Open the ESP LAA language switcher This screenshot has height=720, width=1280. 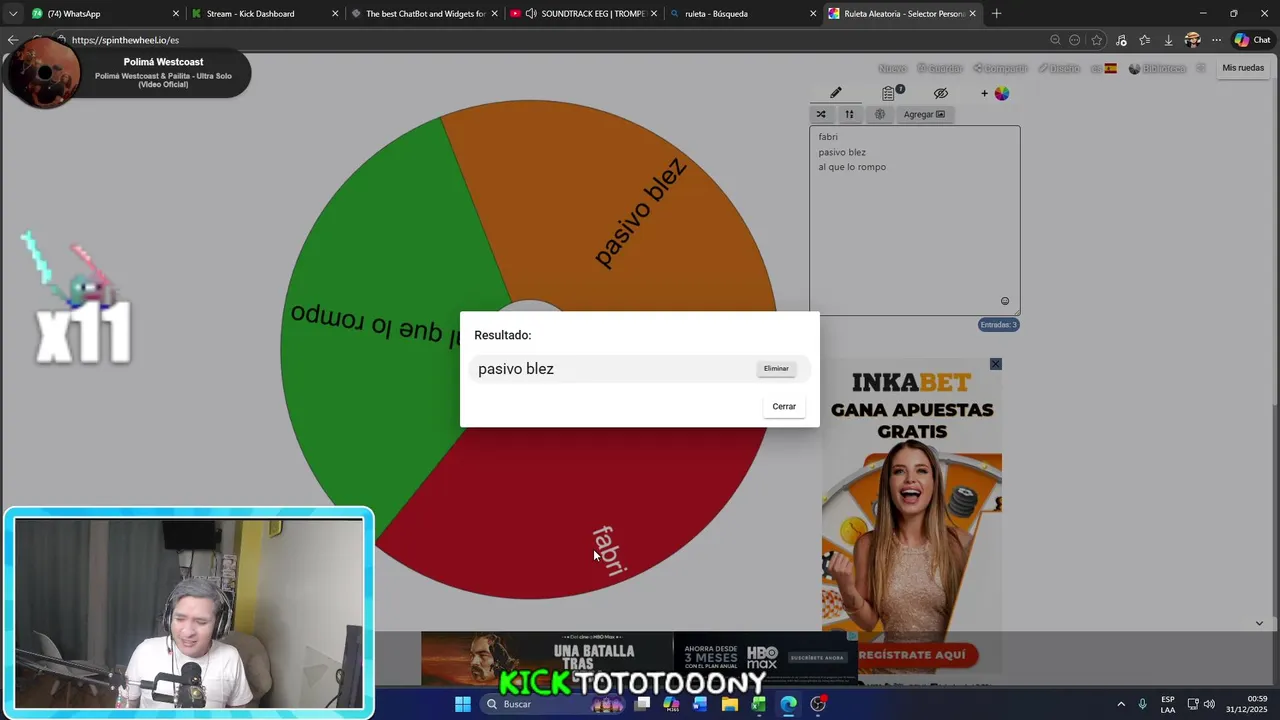[1168, 704]
